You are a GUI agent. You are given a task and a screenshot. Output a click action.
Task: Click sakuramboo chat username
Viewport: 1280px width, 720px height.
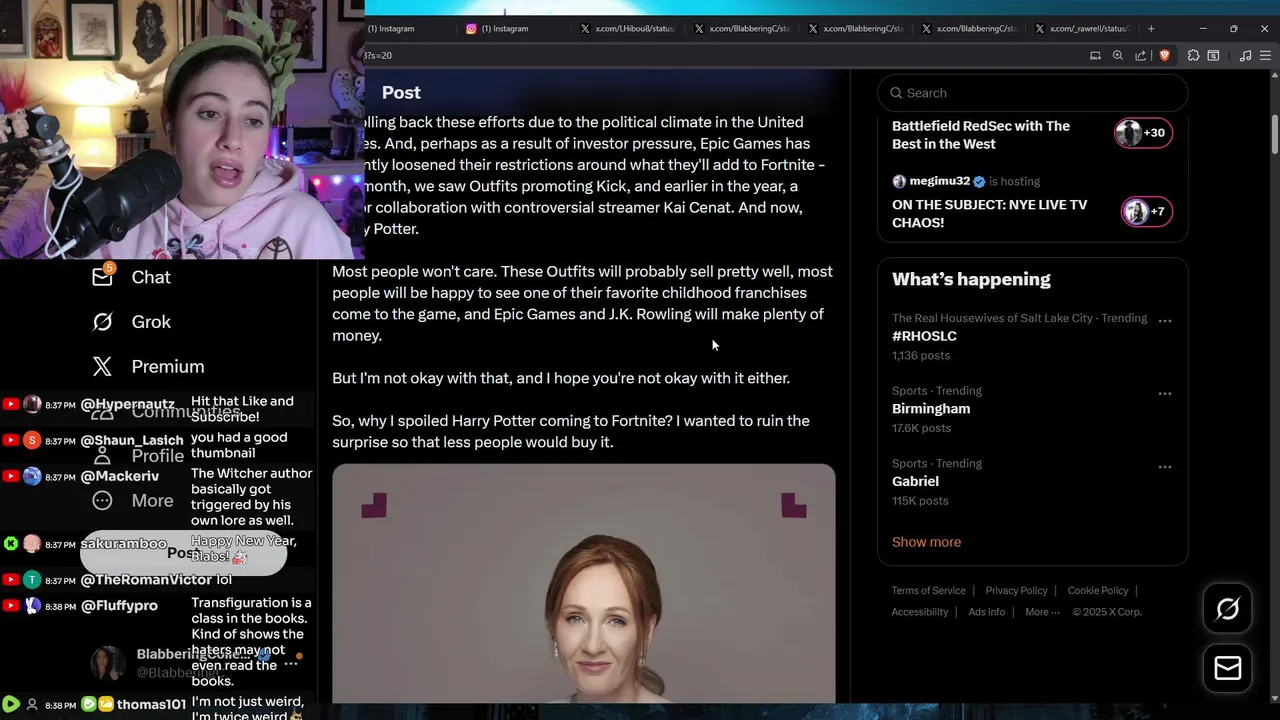pos(123,544)
